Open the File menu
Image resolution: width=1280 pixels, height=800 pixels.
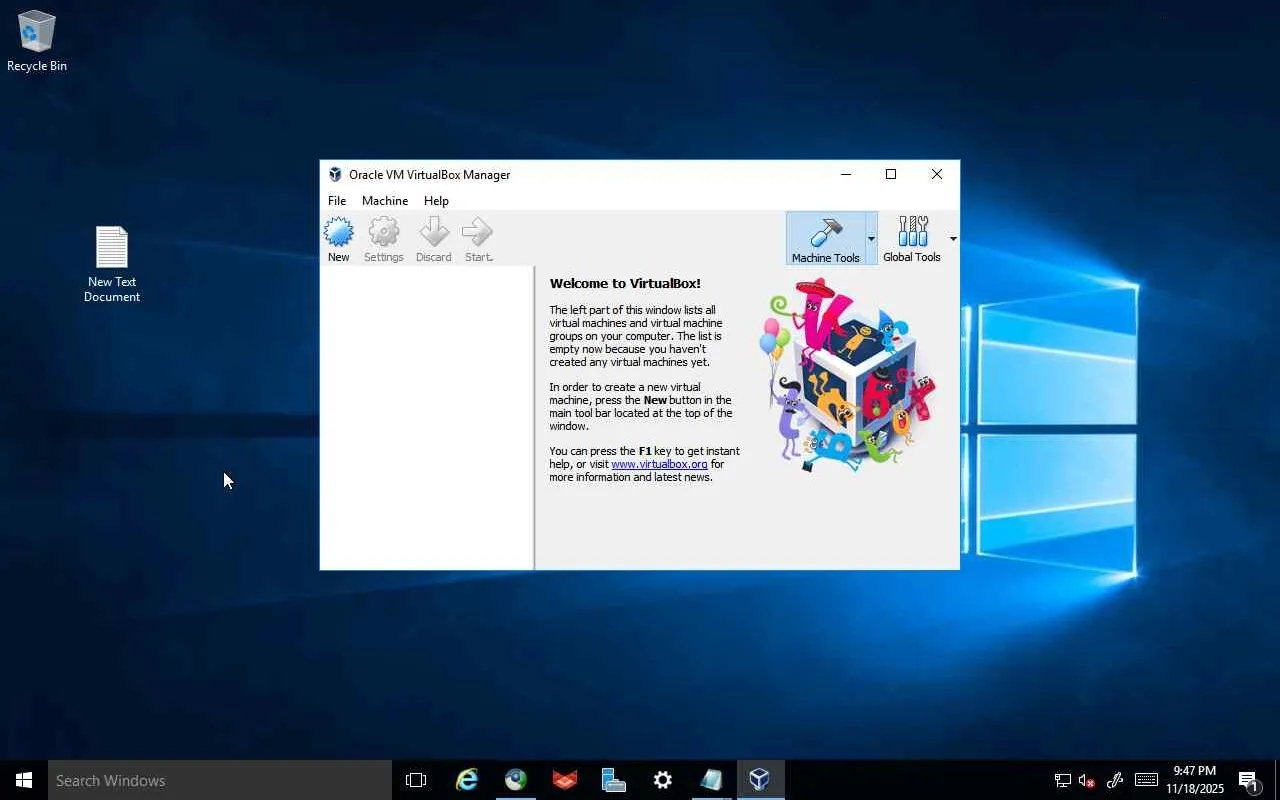[337, 201]
